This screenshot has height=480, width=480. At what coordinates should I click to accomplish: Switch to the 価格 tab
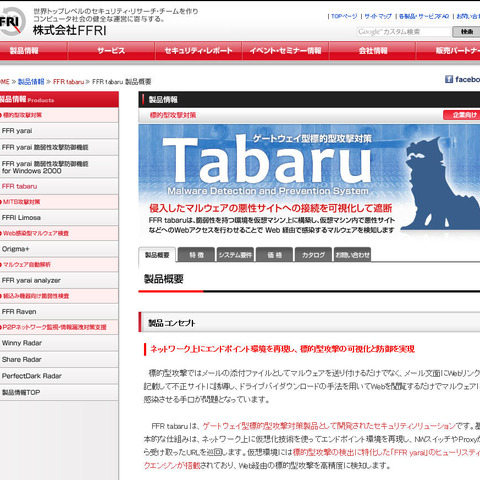click(x=274, y=255)
